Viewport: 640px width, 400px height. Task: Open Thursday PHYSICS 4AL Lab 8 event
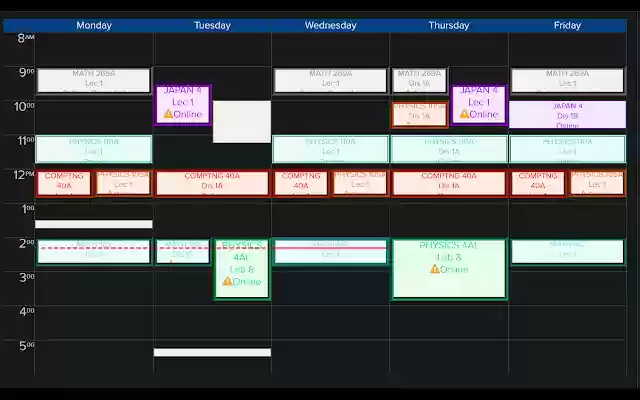tap(449, 269)
